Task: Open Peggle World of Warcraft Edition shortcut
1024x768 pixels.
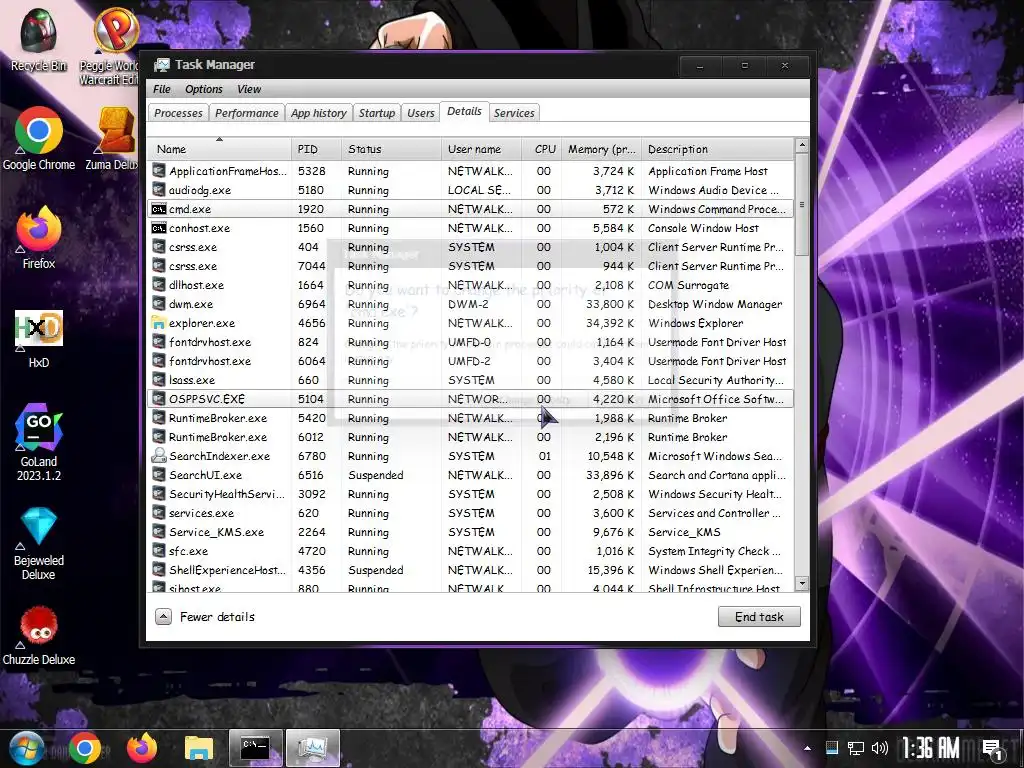Action: [x=111, y=46]
